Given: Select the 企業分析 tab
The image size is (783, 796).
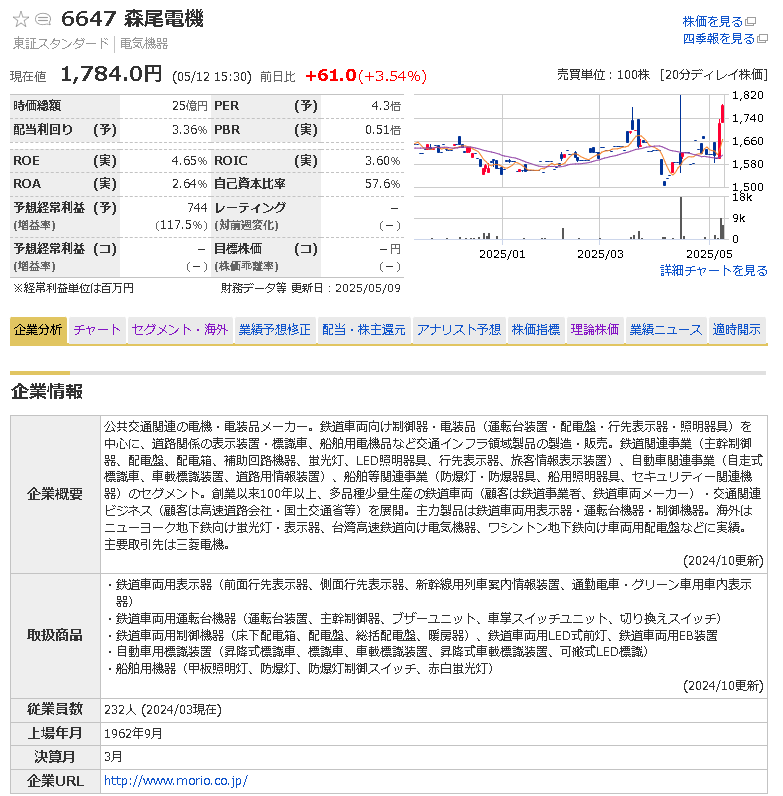Looking at the screenshot, I should pyautogui.click(x=38, y=329).
